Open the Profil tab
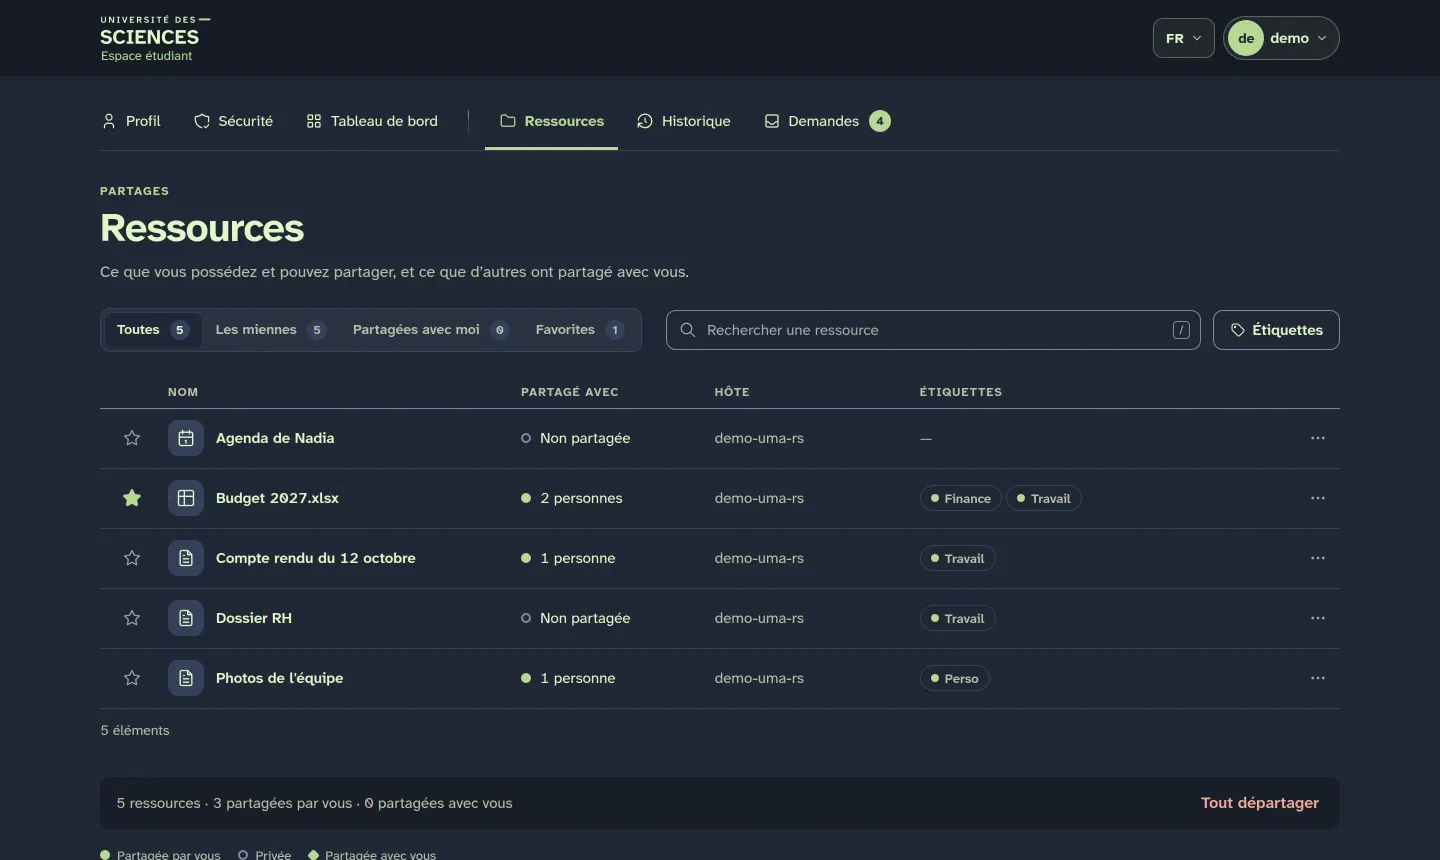Viewport: 1440px width, 860px height. point(131,121)
